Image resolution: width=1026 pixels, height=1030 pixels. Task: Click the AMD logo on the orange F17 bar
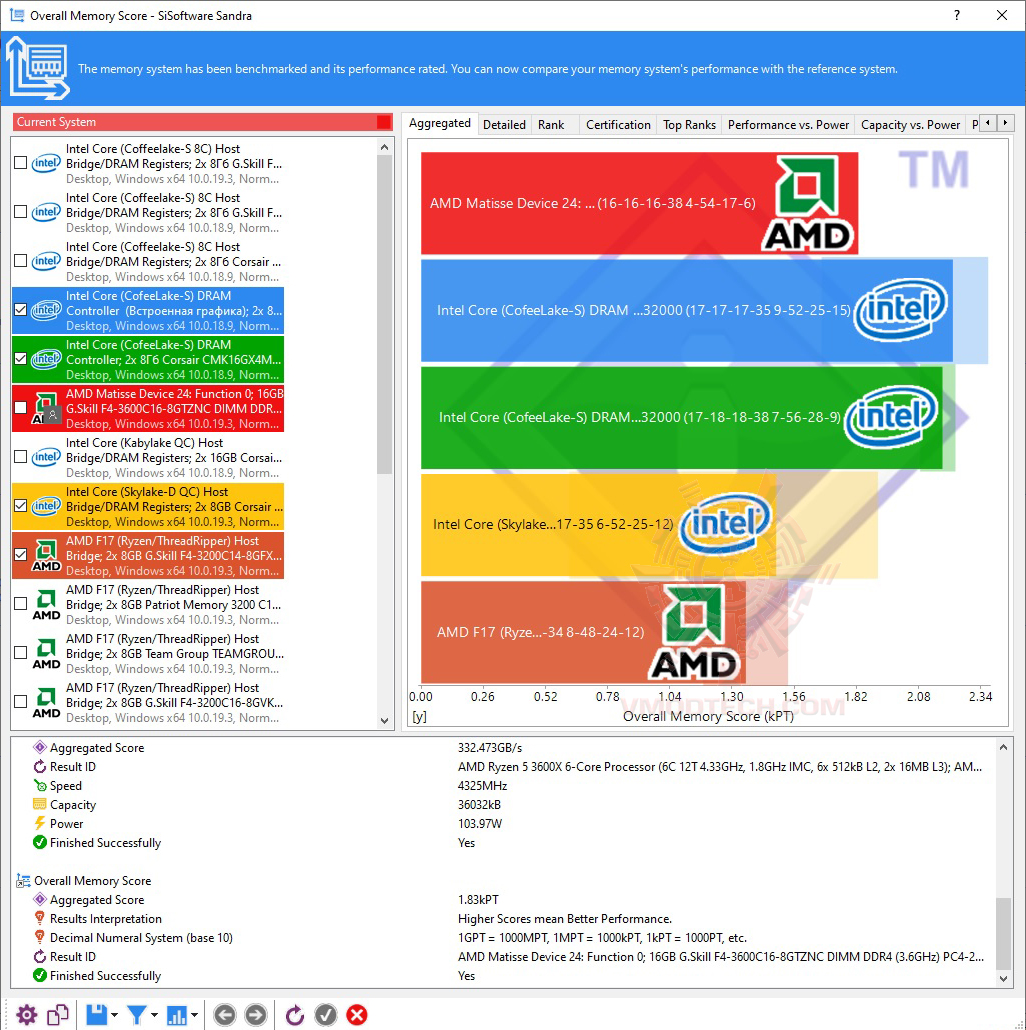(x=694, y=632)
